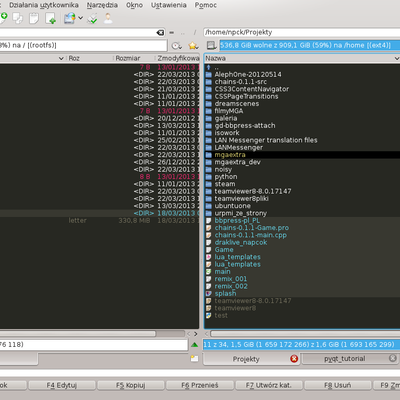Open the Narzędzia menu
Screen dimensions: 400x400
[102, 5]
